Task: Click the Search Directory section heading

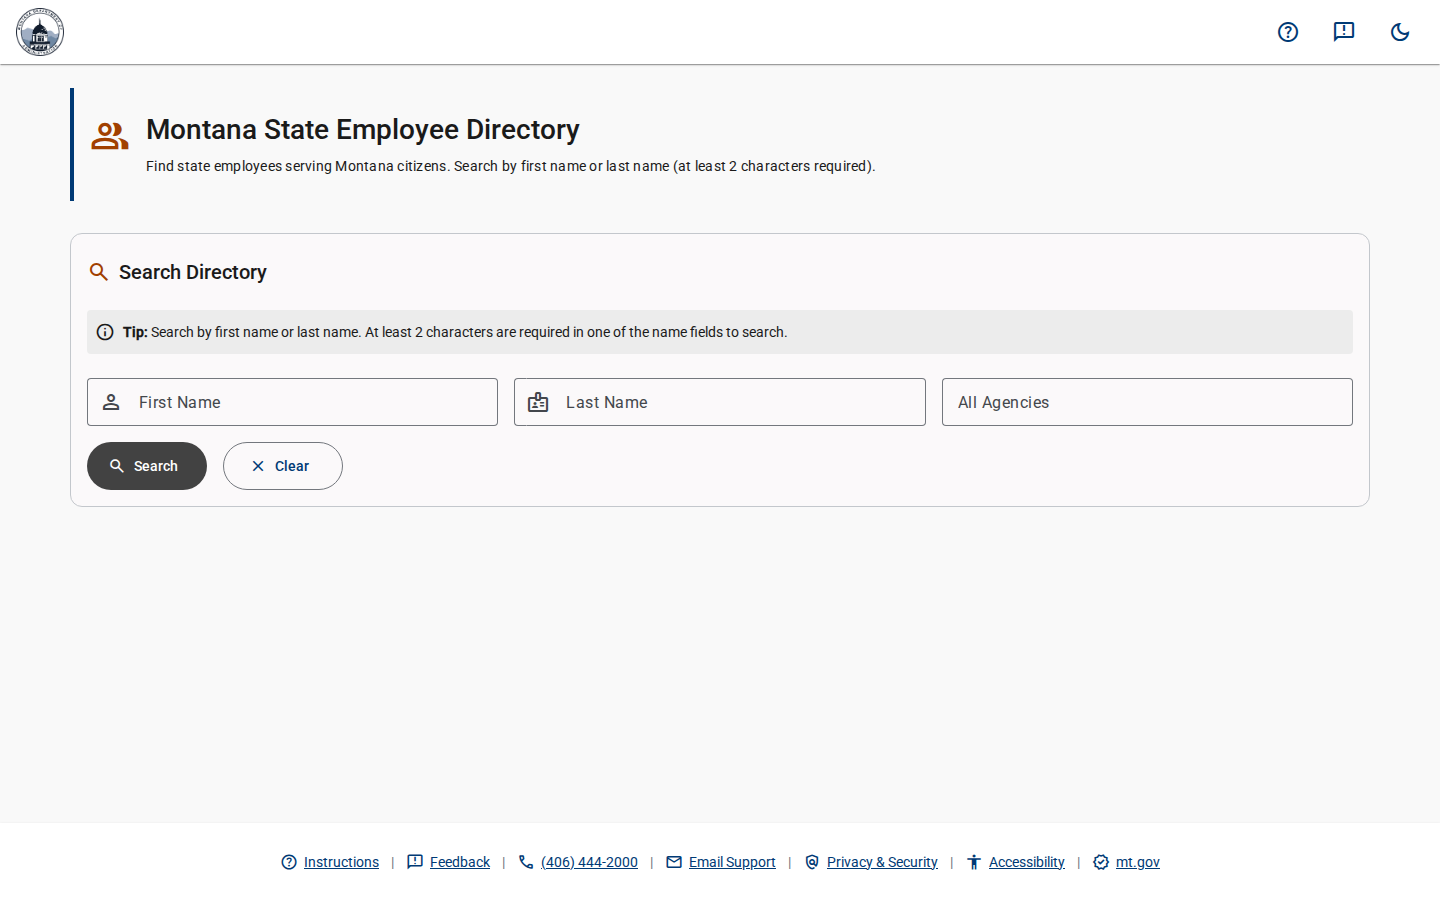Action: coord(193,272)
